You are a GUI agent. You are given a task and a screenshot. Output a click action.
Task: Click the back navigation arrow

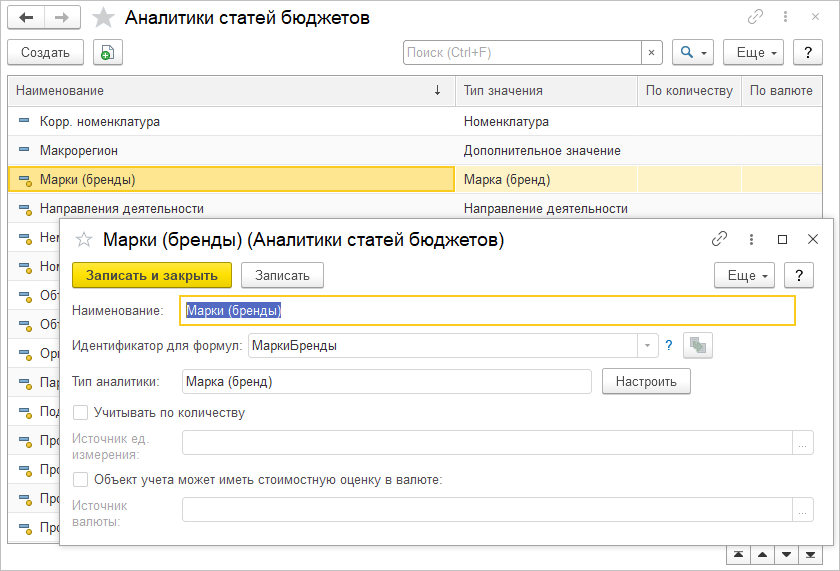coord(26,18)
